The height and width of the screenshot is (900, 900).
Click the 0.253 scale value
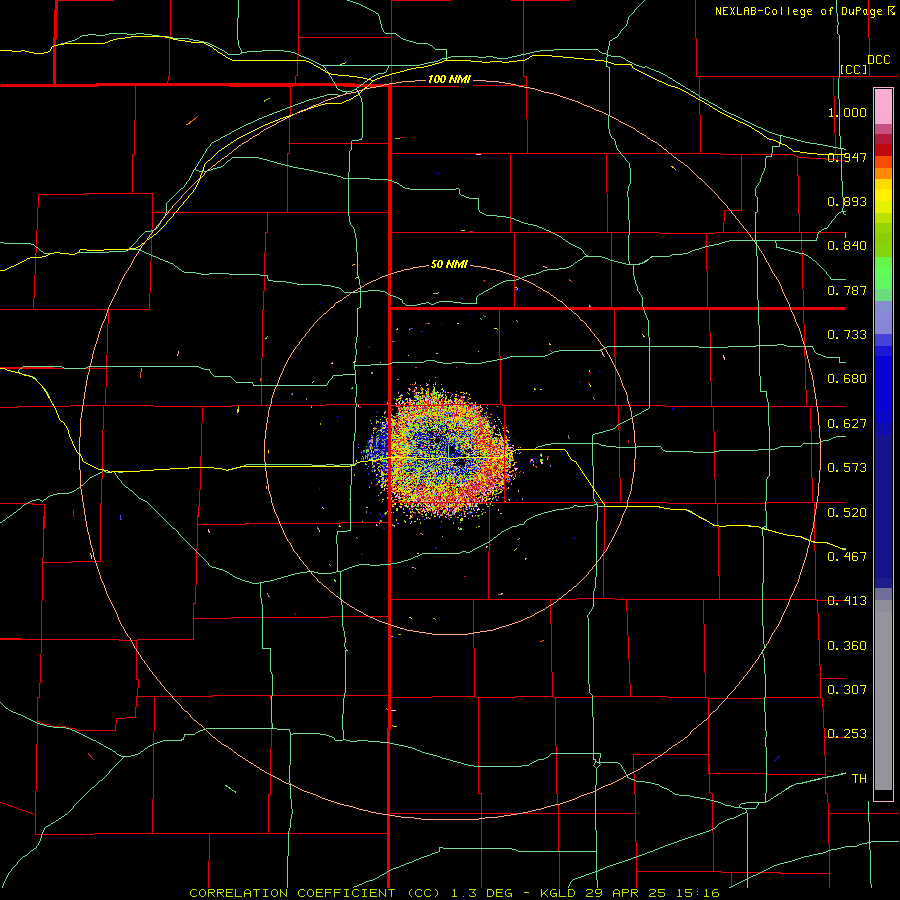point(847,734)
